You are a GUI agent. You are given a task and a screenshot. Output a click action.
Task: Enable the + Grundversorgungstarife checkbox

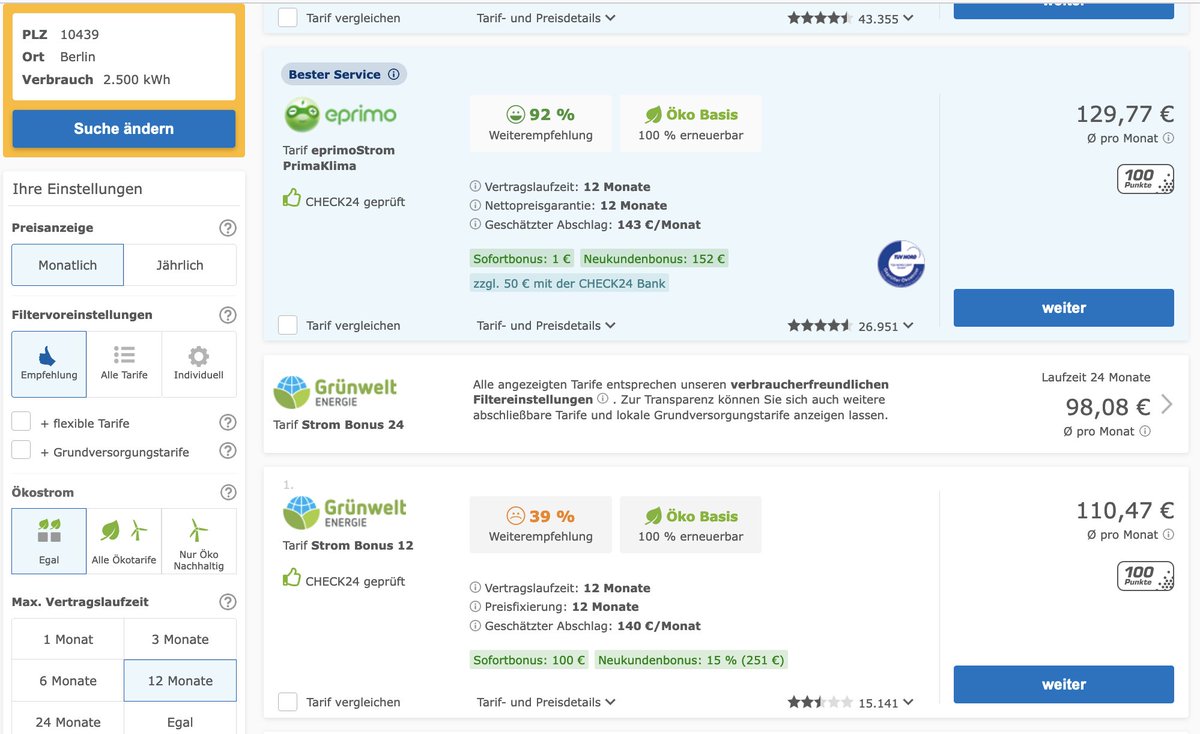point(21,451)
